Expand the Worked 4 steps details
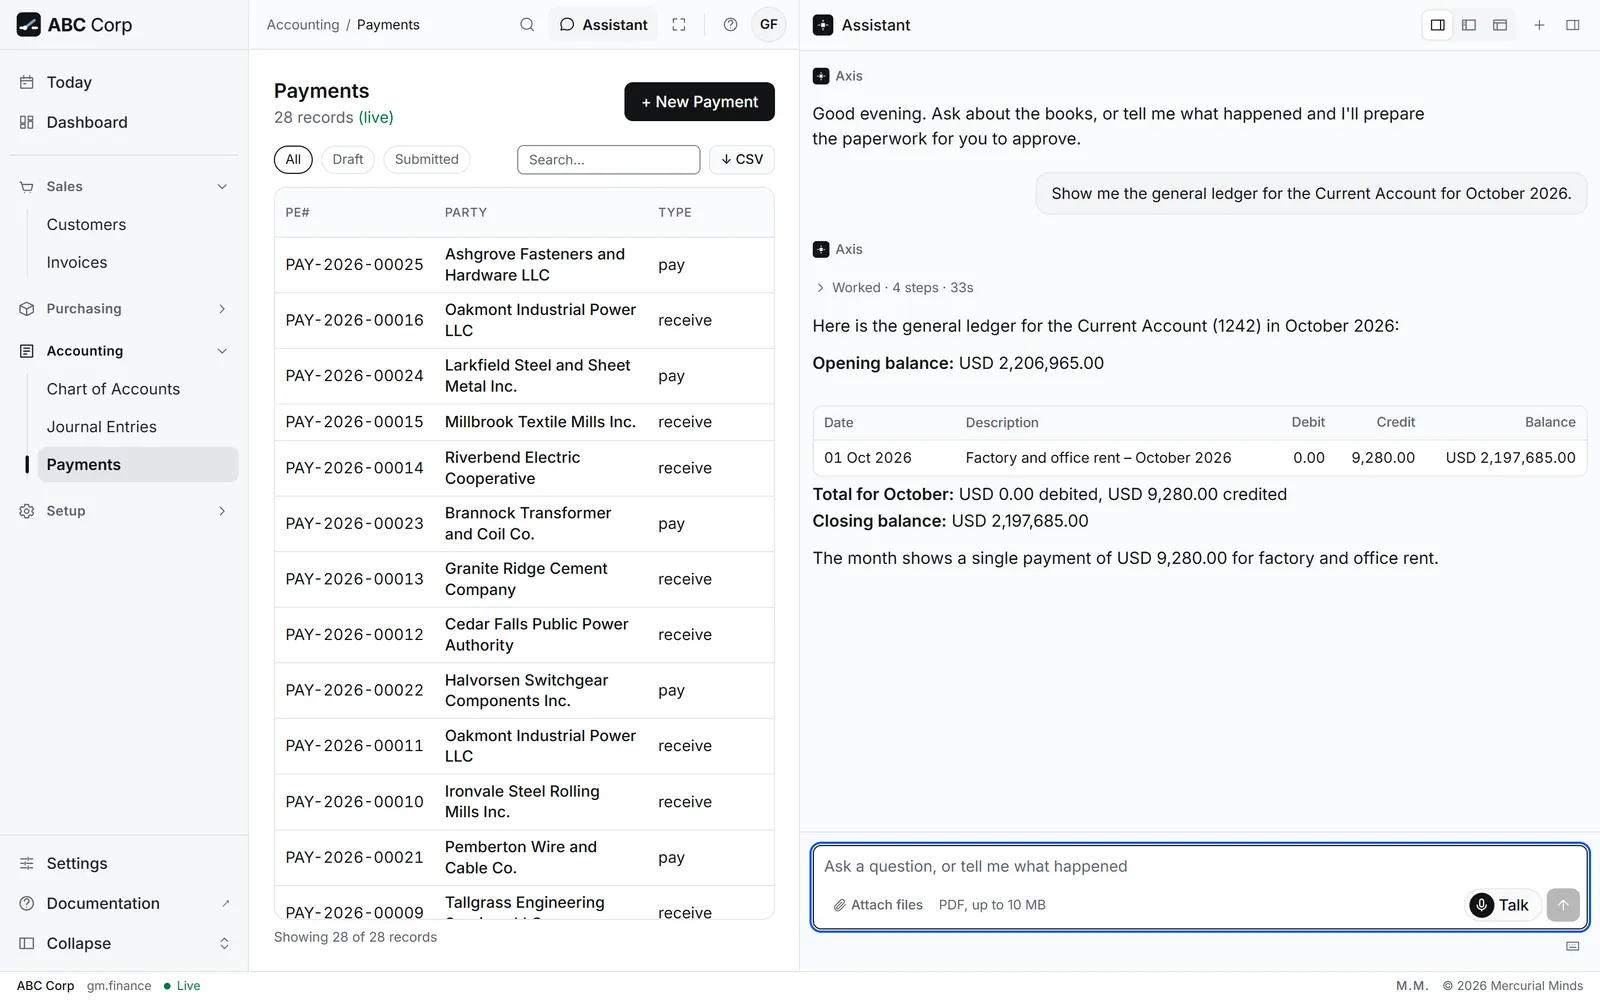The image size is (1600, 1000). 894,287
